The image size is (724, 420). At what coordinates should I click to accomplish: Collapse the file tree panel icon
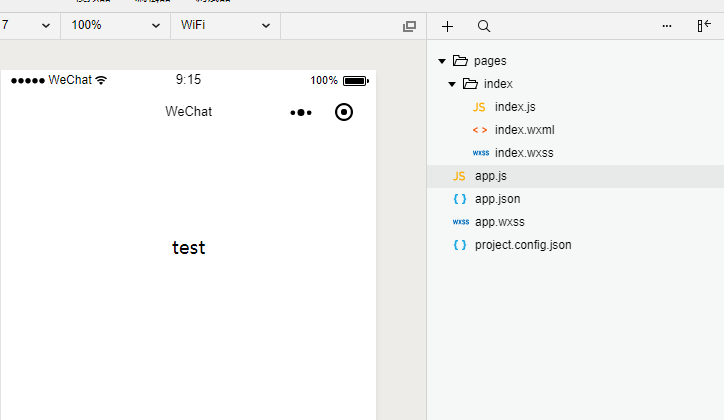coord(704,25)
